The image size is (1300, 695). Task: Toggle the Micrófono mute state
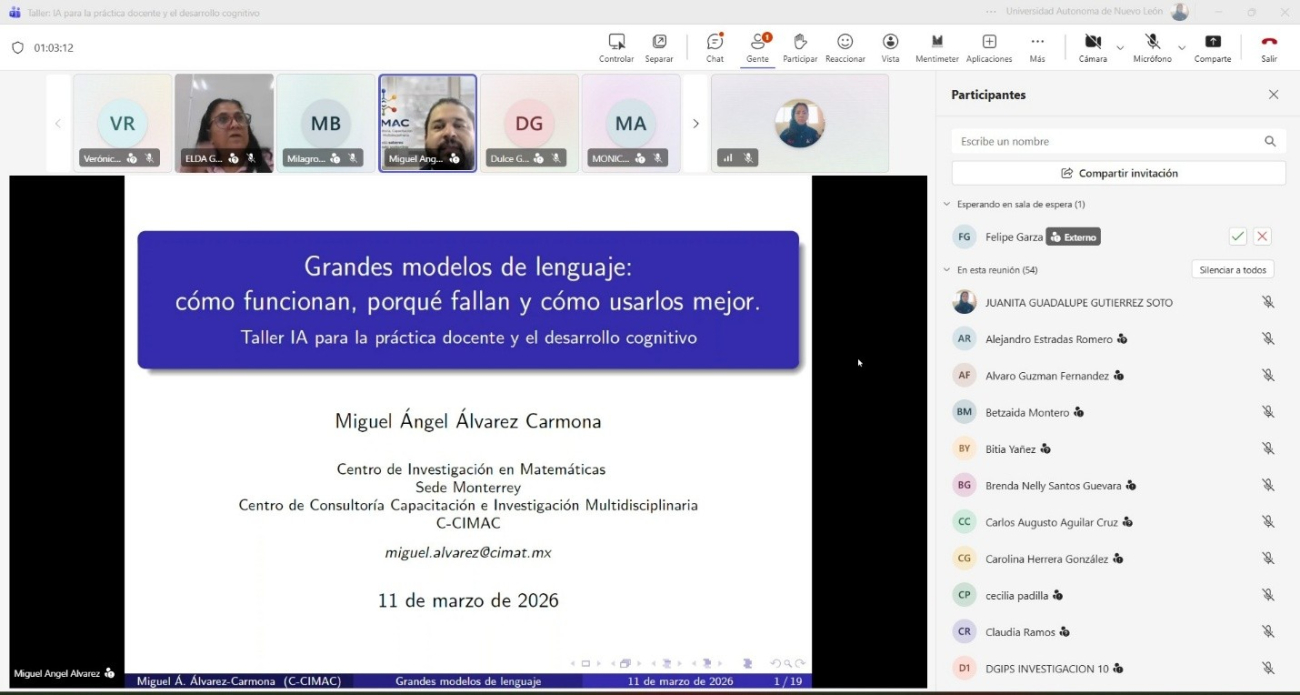[x=1152, y=47]
